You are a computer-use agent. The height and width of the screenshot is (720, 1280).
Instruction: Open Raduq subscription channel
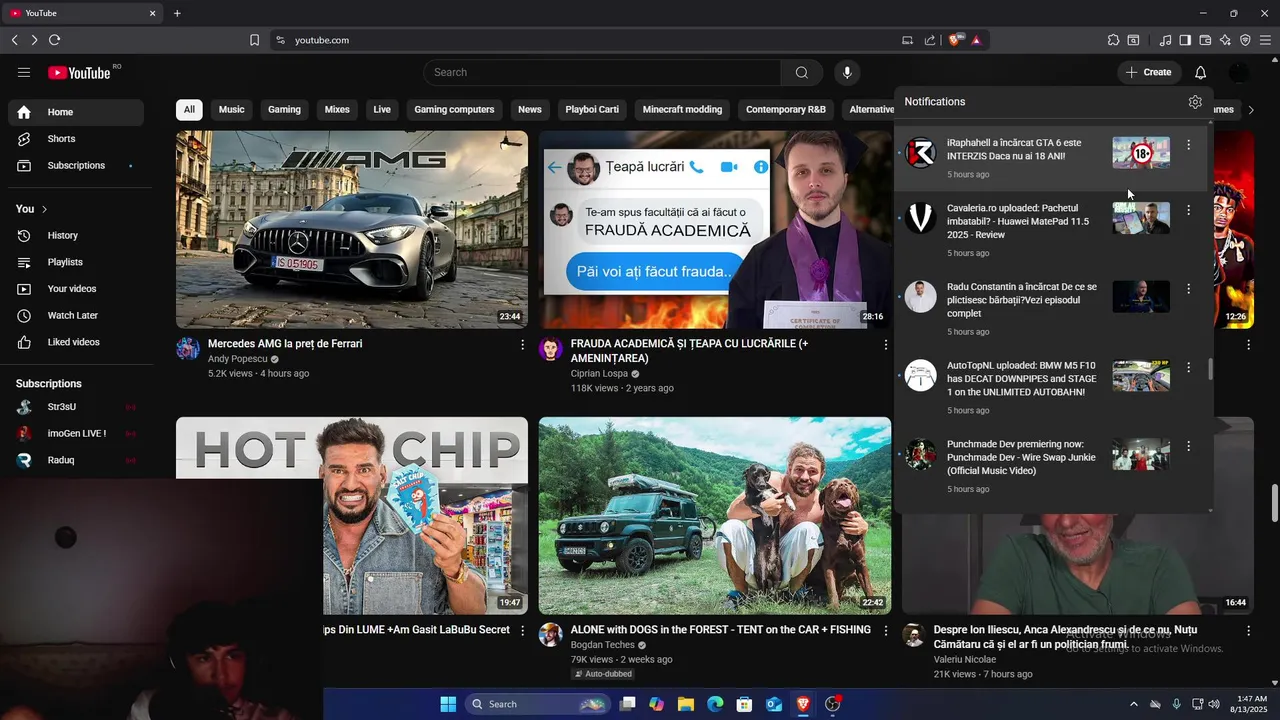coord(76,460)
